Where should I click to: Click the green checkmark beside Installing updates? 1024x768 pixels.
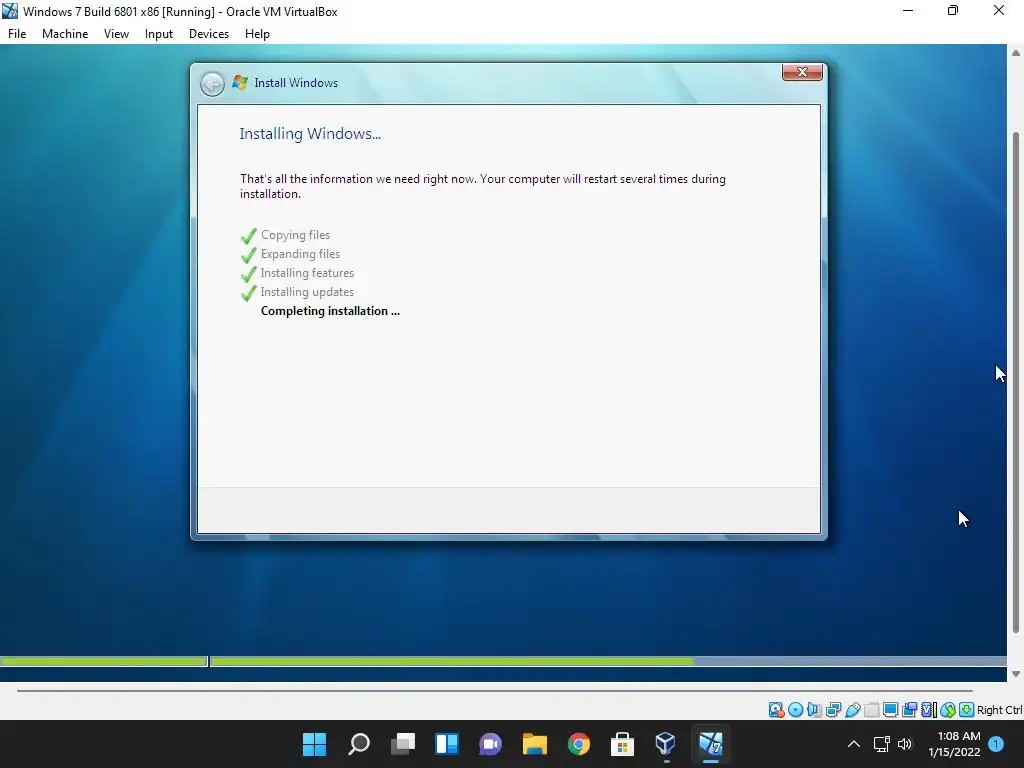[x=249, y=293]
